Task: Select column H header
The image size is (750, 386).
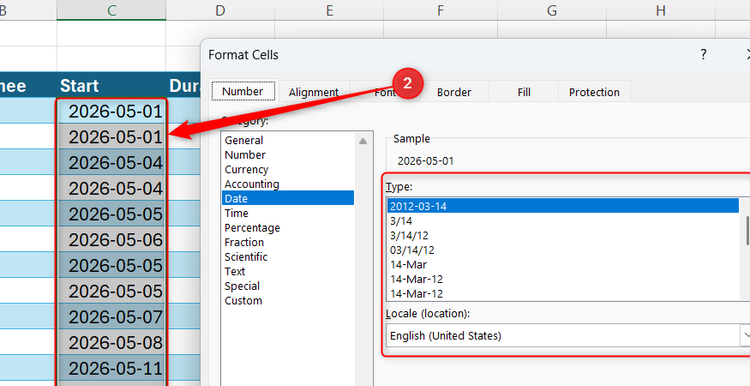Action: [x=661, y=10]
